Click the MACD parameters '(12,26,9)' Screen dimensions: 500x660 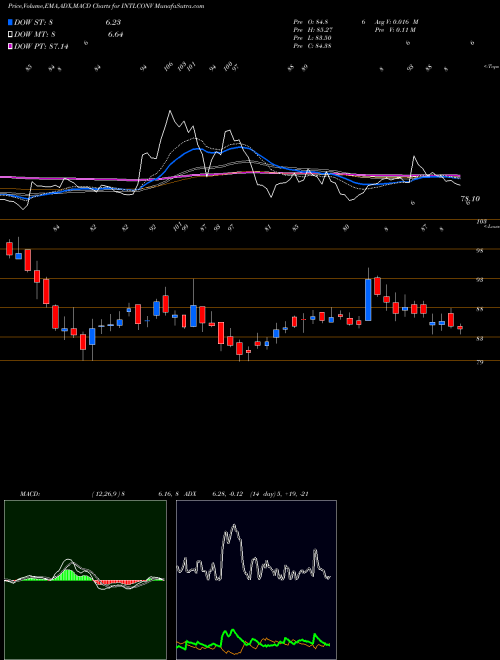coord(106,494)
